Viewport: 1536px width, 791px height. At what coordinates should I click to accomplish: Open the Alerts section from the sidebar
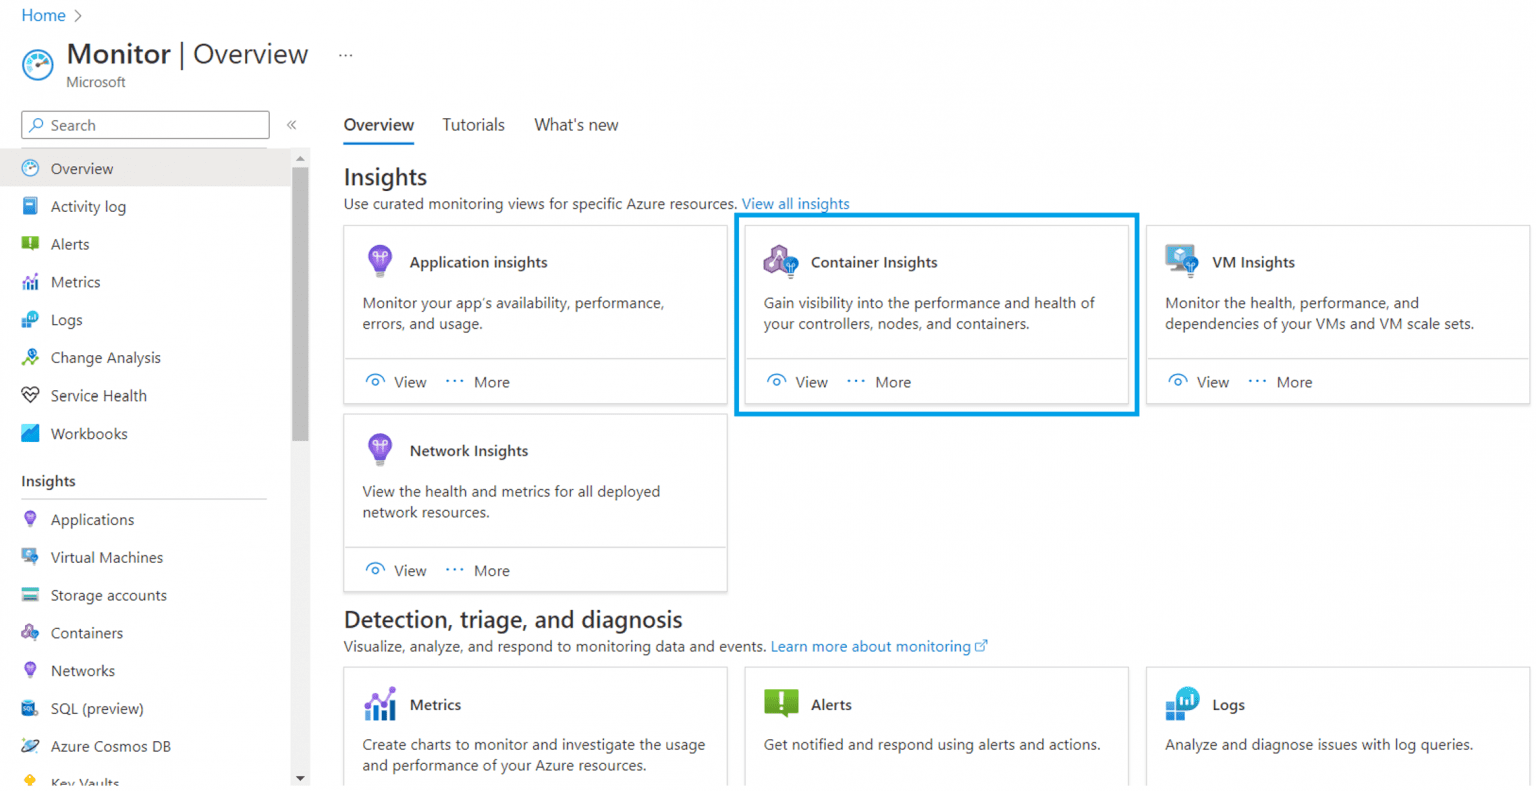click(x=70, y=244)
